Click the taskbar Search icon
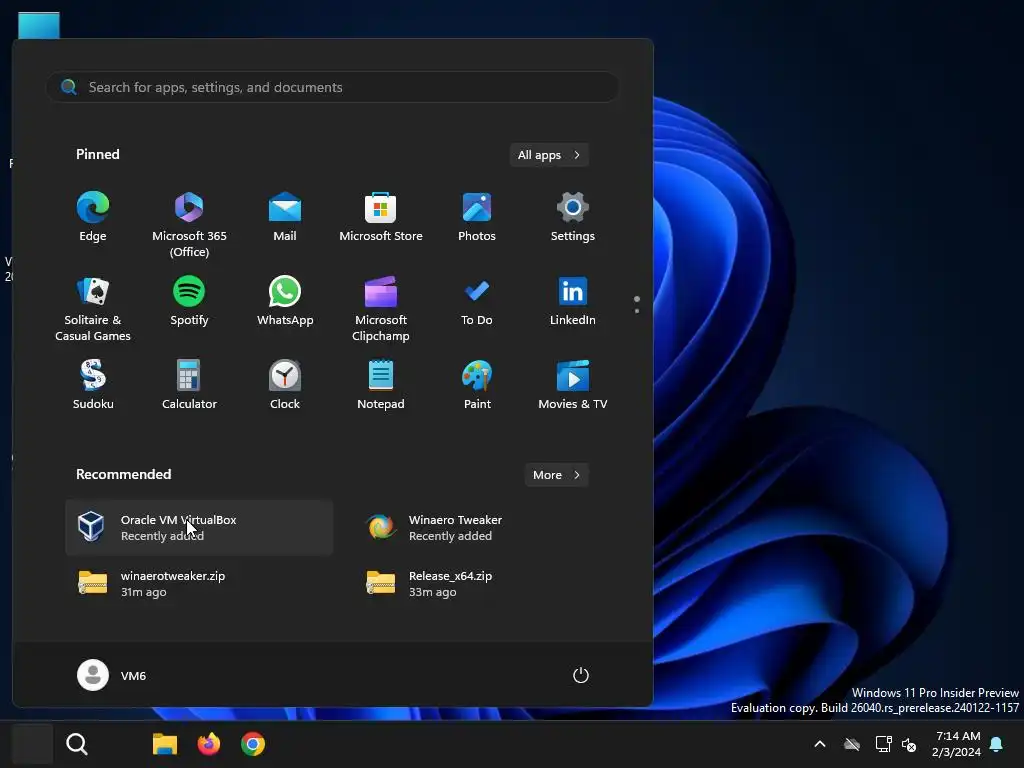Image resolution: width=1024 pixels, height=768 pixels. click(77, 744)
